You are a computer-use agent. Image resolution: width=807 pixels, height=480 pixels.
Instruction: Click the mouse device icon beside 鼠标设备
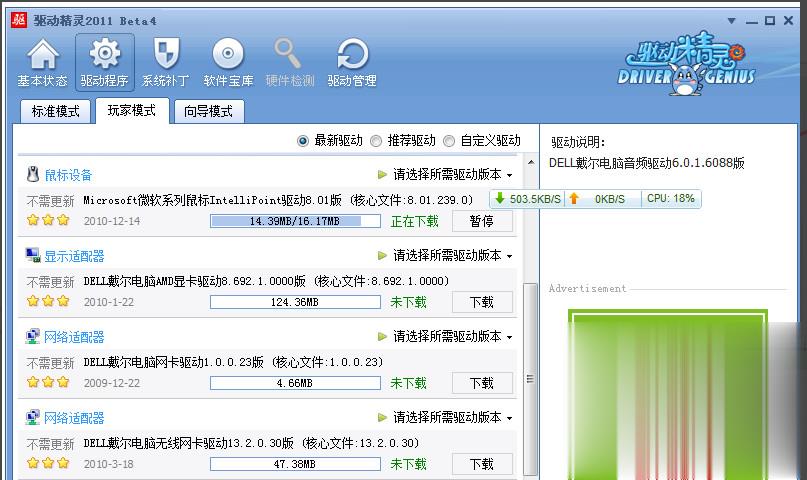[33, 174]
